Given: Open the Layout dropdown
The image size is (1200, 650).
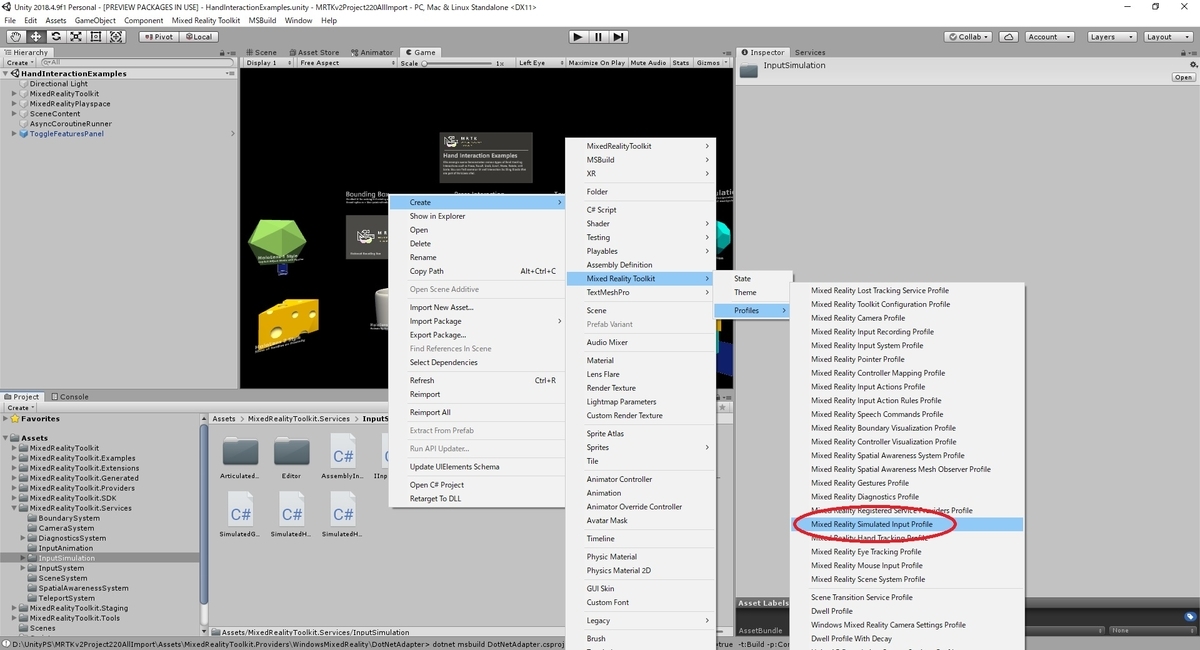Looking at the screenshot, I should coord(1166,36).
